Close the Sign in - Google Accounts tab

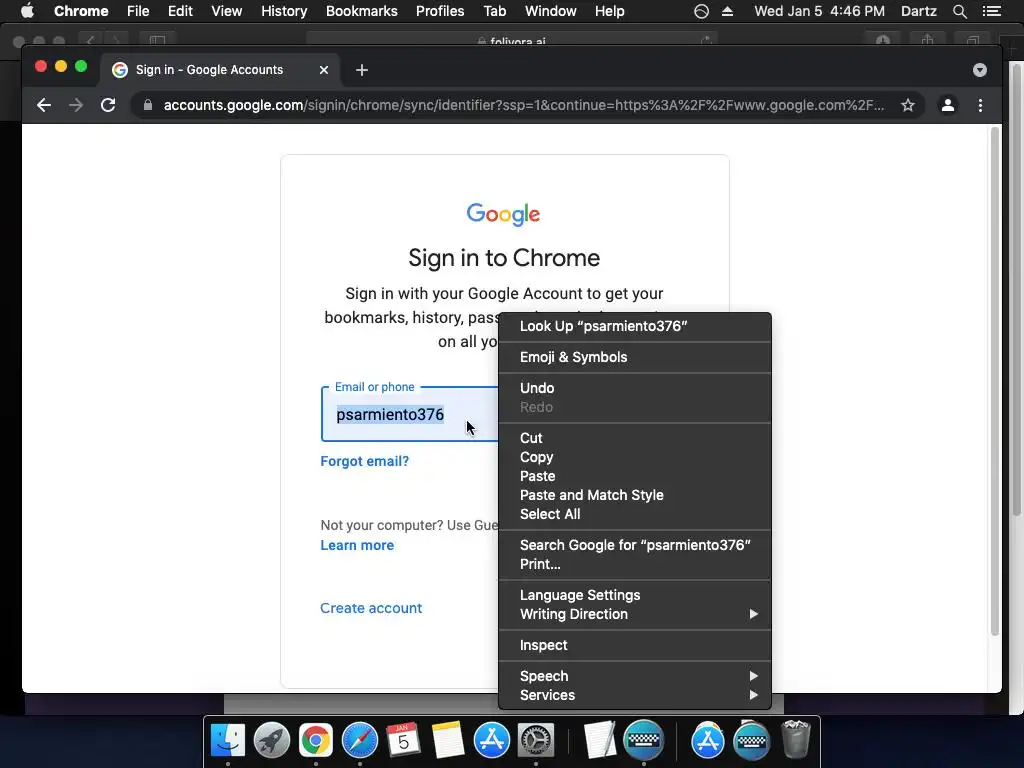click(x=324, y=70)
